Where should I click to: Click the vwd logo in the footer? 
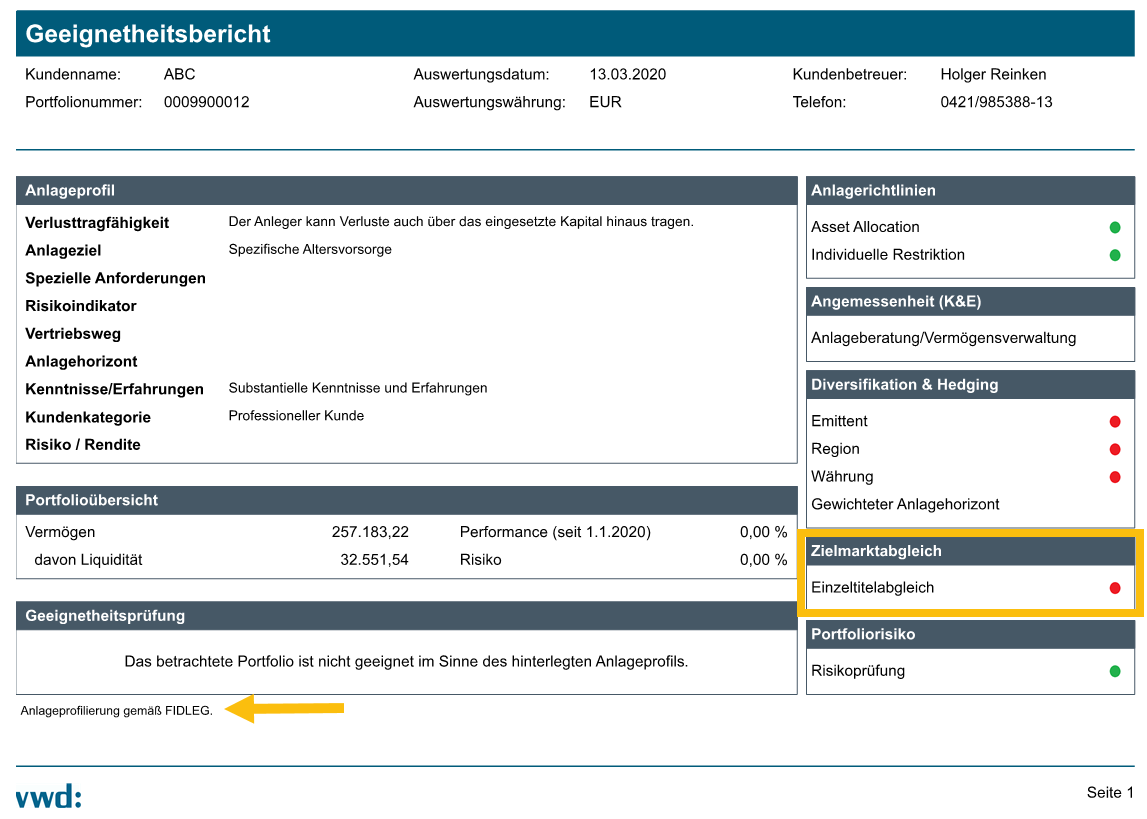pyautogui.click(x=48, y=796)
